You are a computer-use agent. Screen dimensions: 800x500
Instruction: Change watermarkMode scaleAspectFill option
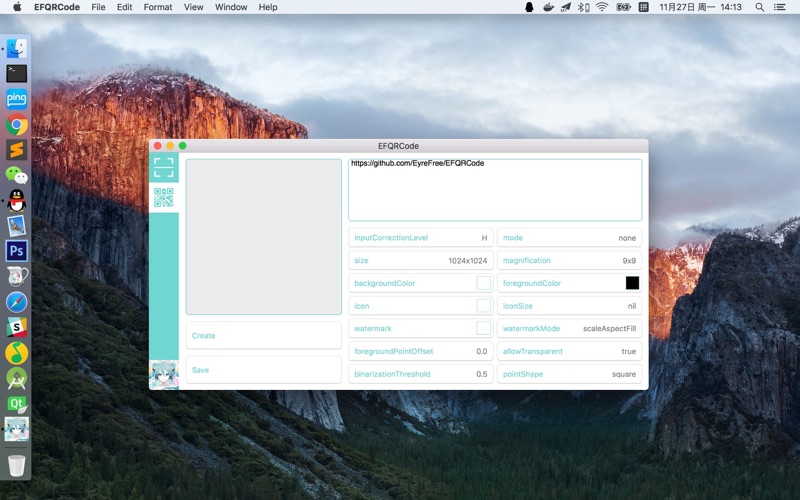[569, 328]
